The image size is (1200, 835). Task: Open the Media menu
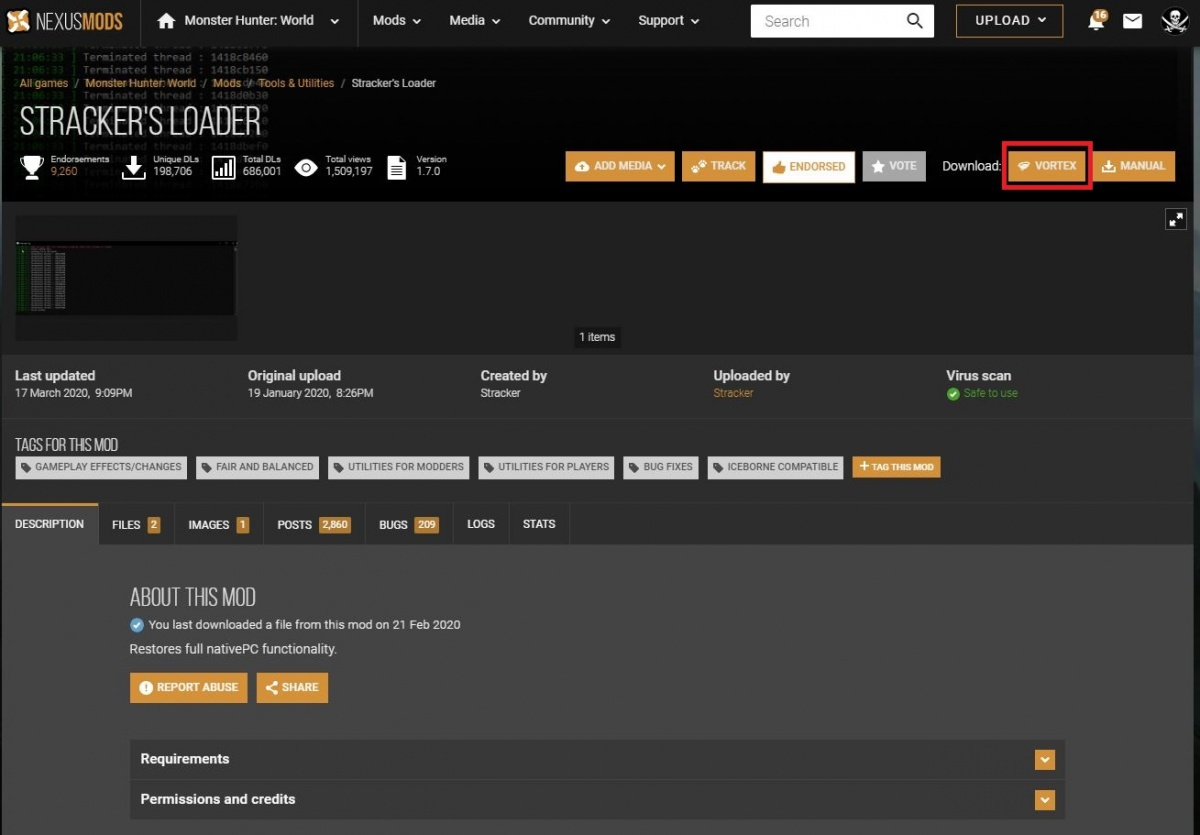475,21
